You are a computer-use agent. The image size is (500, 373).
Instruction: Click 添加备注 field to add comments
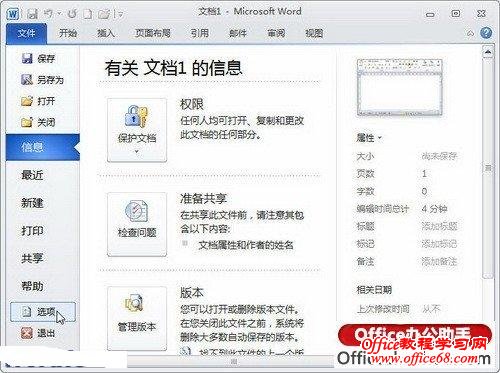point(439,261)
